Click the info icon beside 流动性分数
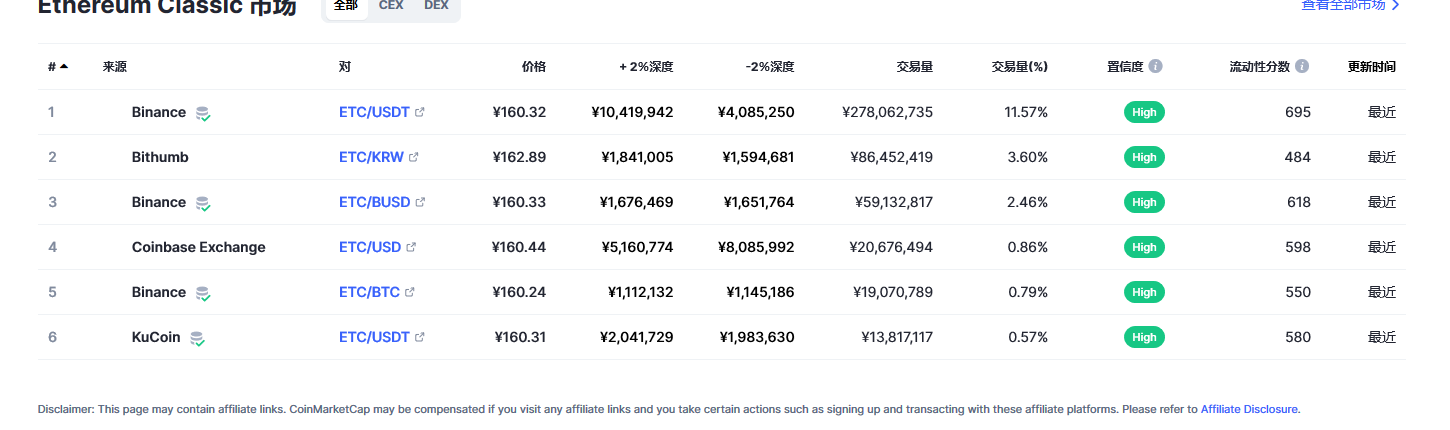This screenshot has width=1450, height=430. (x=1302, y=67)
